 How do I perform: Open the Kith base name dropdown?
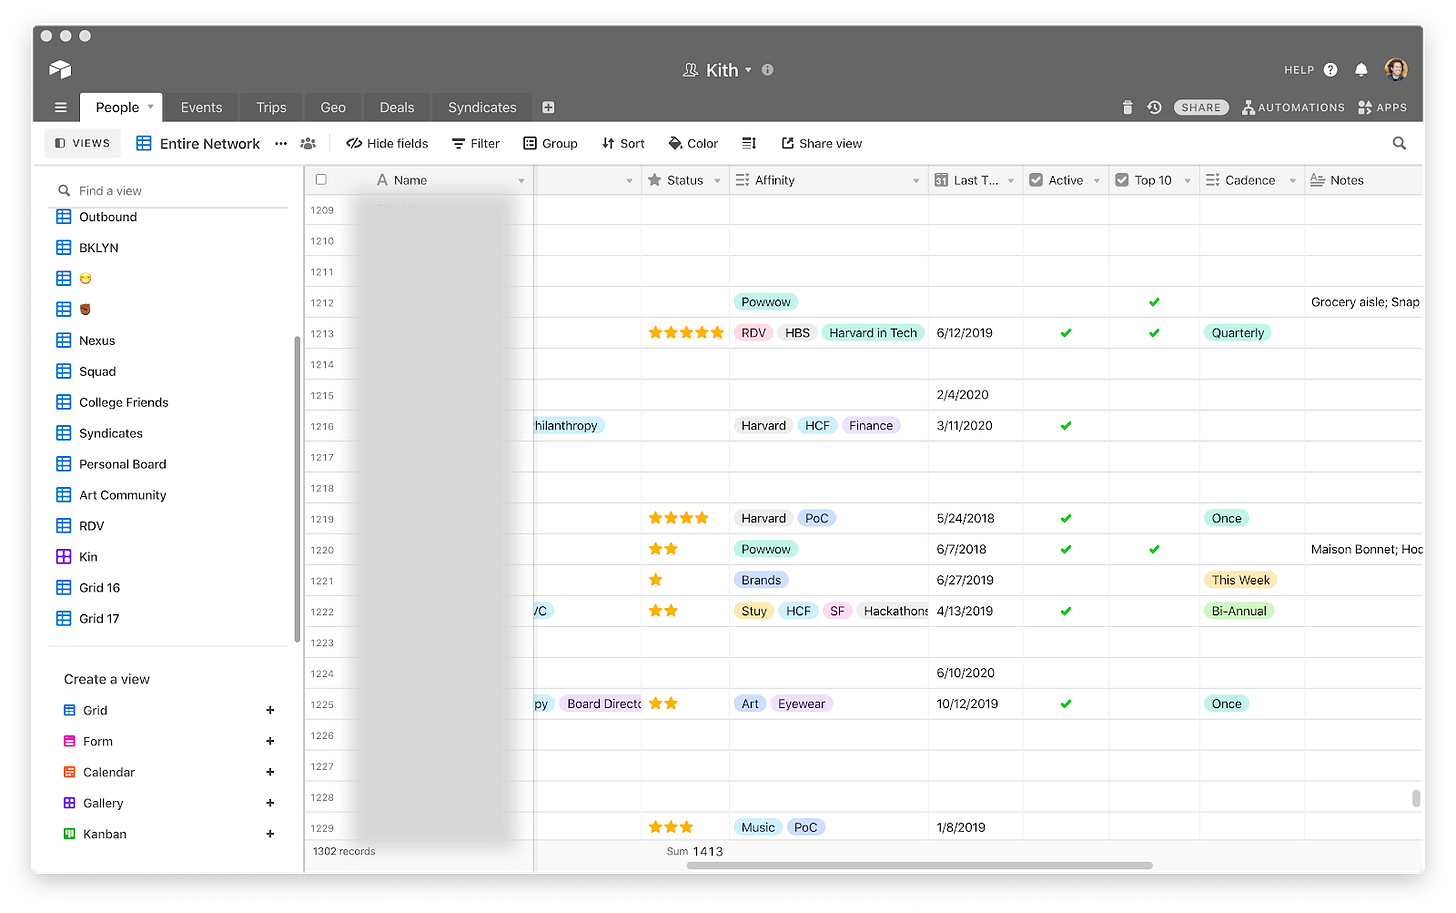(x=748, y=70)
